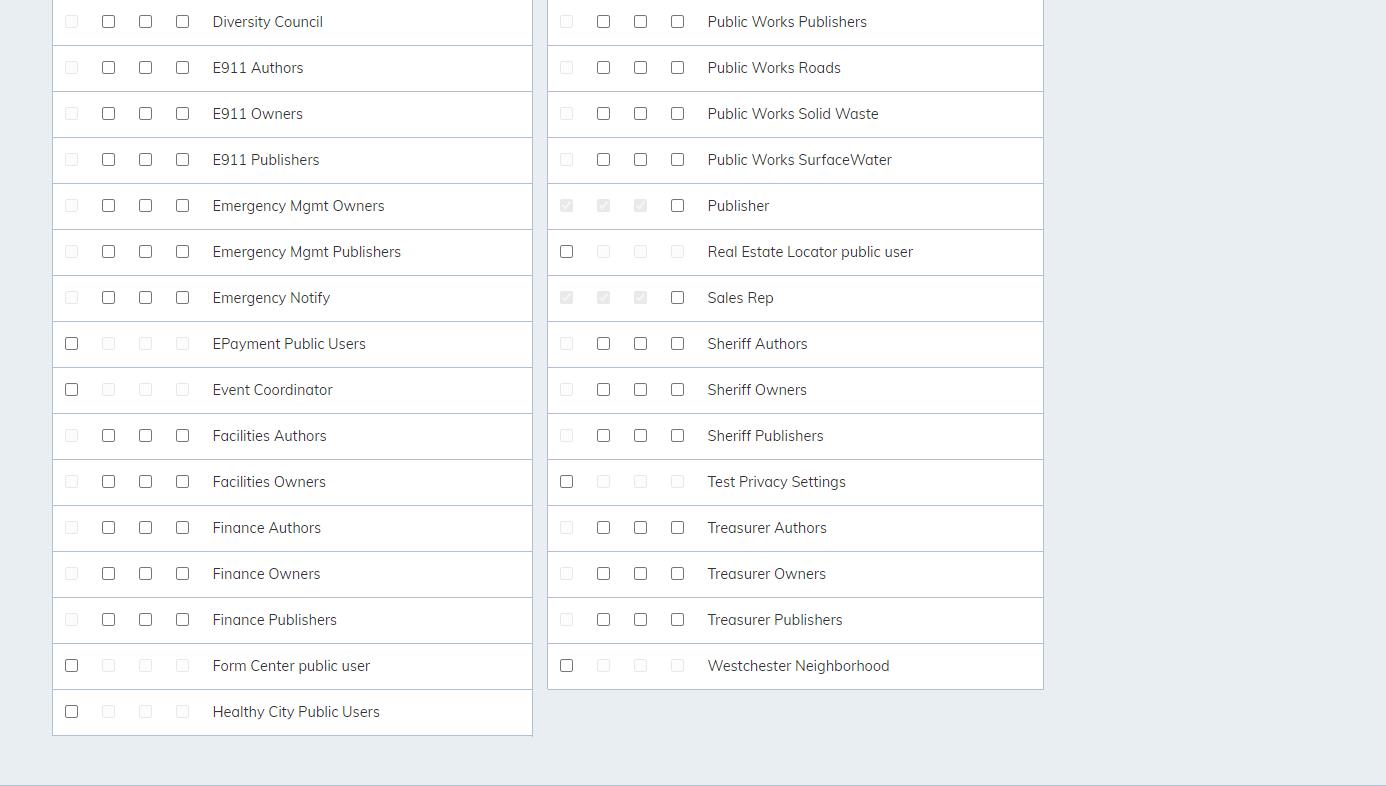Click the "Real Estate Locator public user" label text
This screenshot has width=1386, height=786.
click(810, 252)
